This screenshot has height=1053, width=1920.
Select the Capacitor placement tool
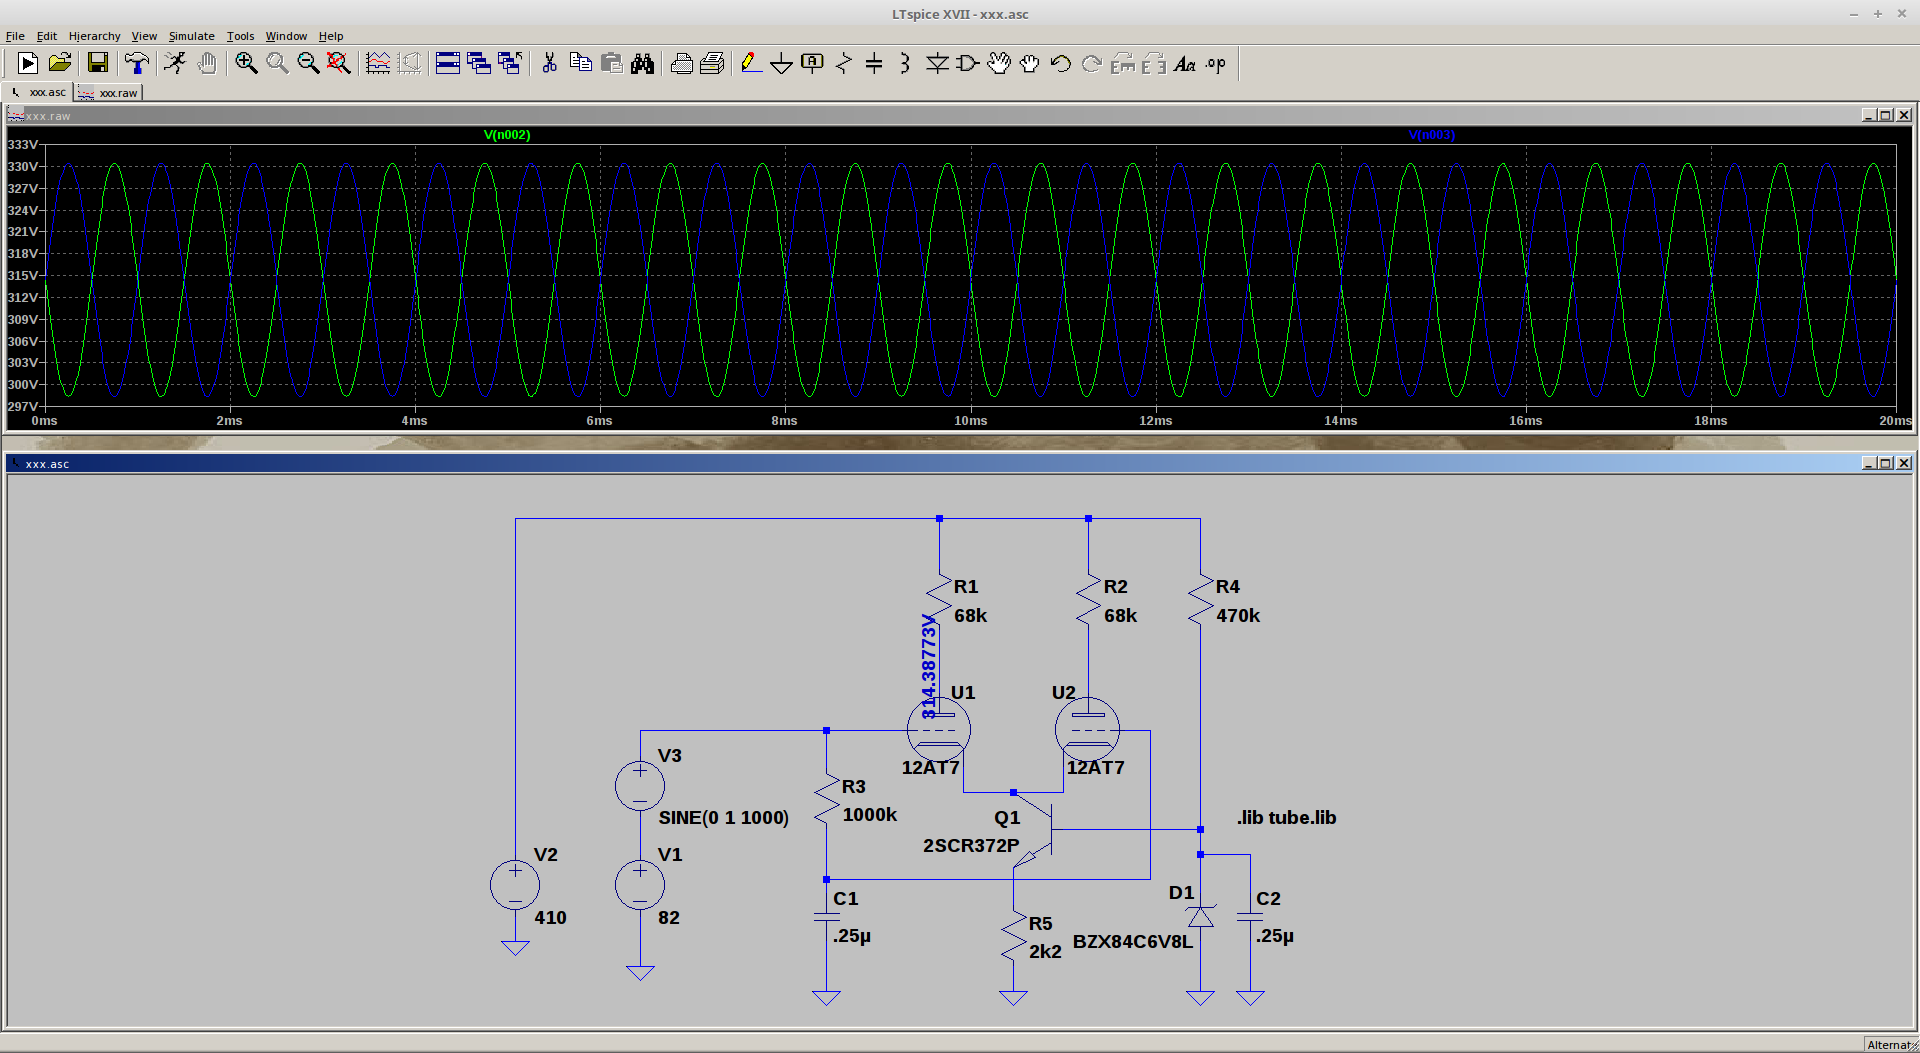(x=874, y=63)
